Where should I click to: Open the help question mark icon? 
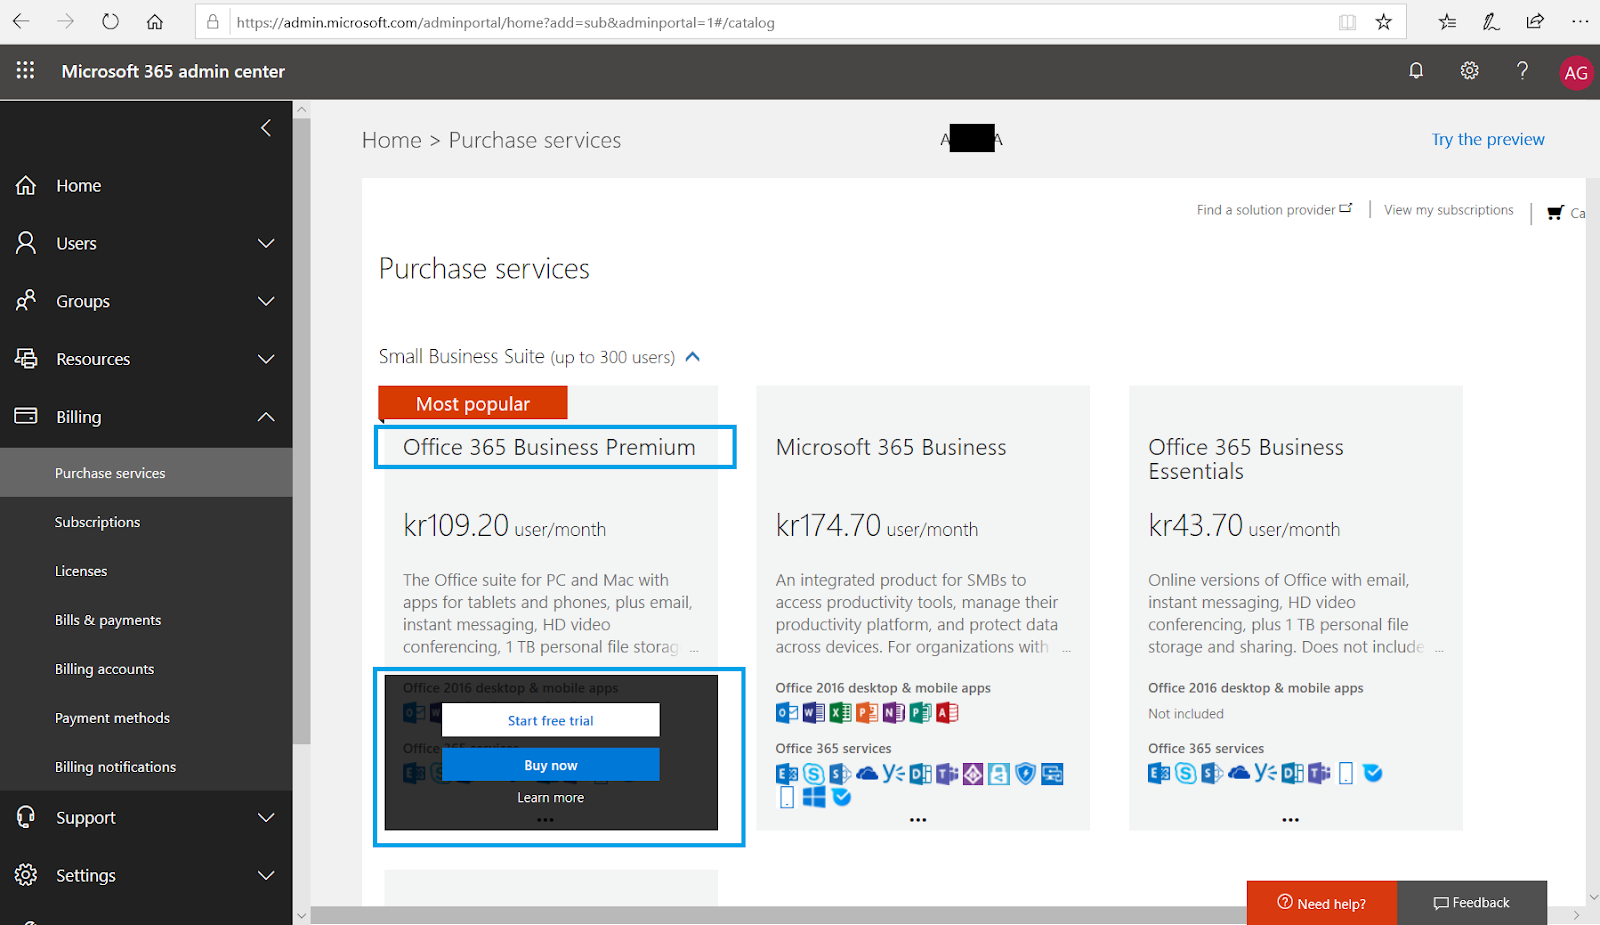1522,70
